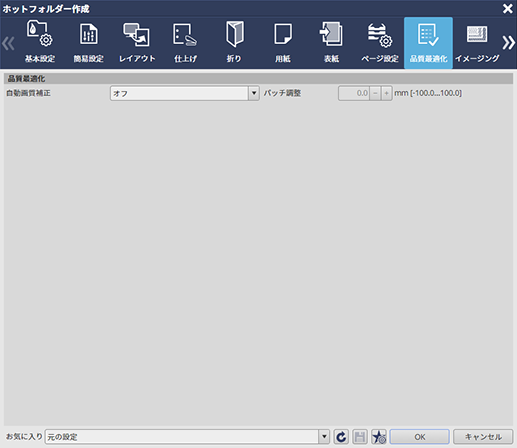
Task: Switch to the 簡易設定 tab
Action: click(x=88, y=43)
